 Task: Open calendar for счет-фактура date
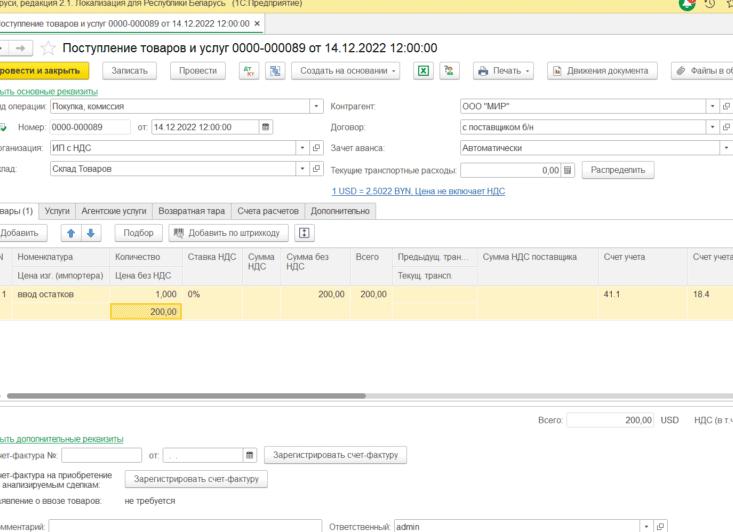(250, 455)
